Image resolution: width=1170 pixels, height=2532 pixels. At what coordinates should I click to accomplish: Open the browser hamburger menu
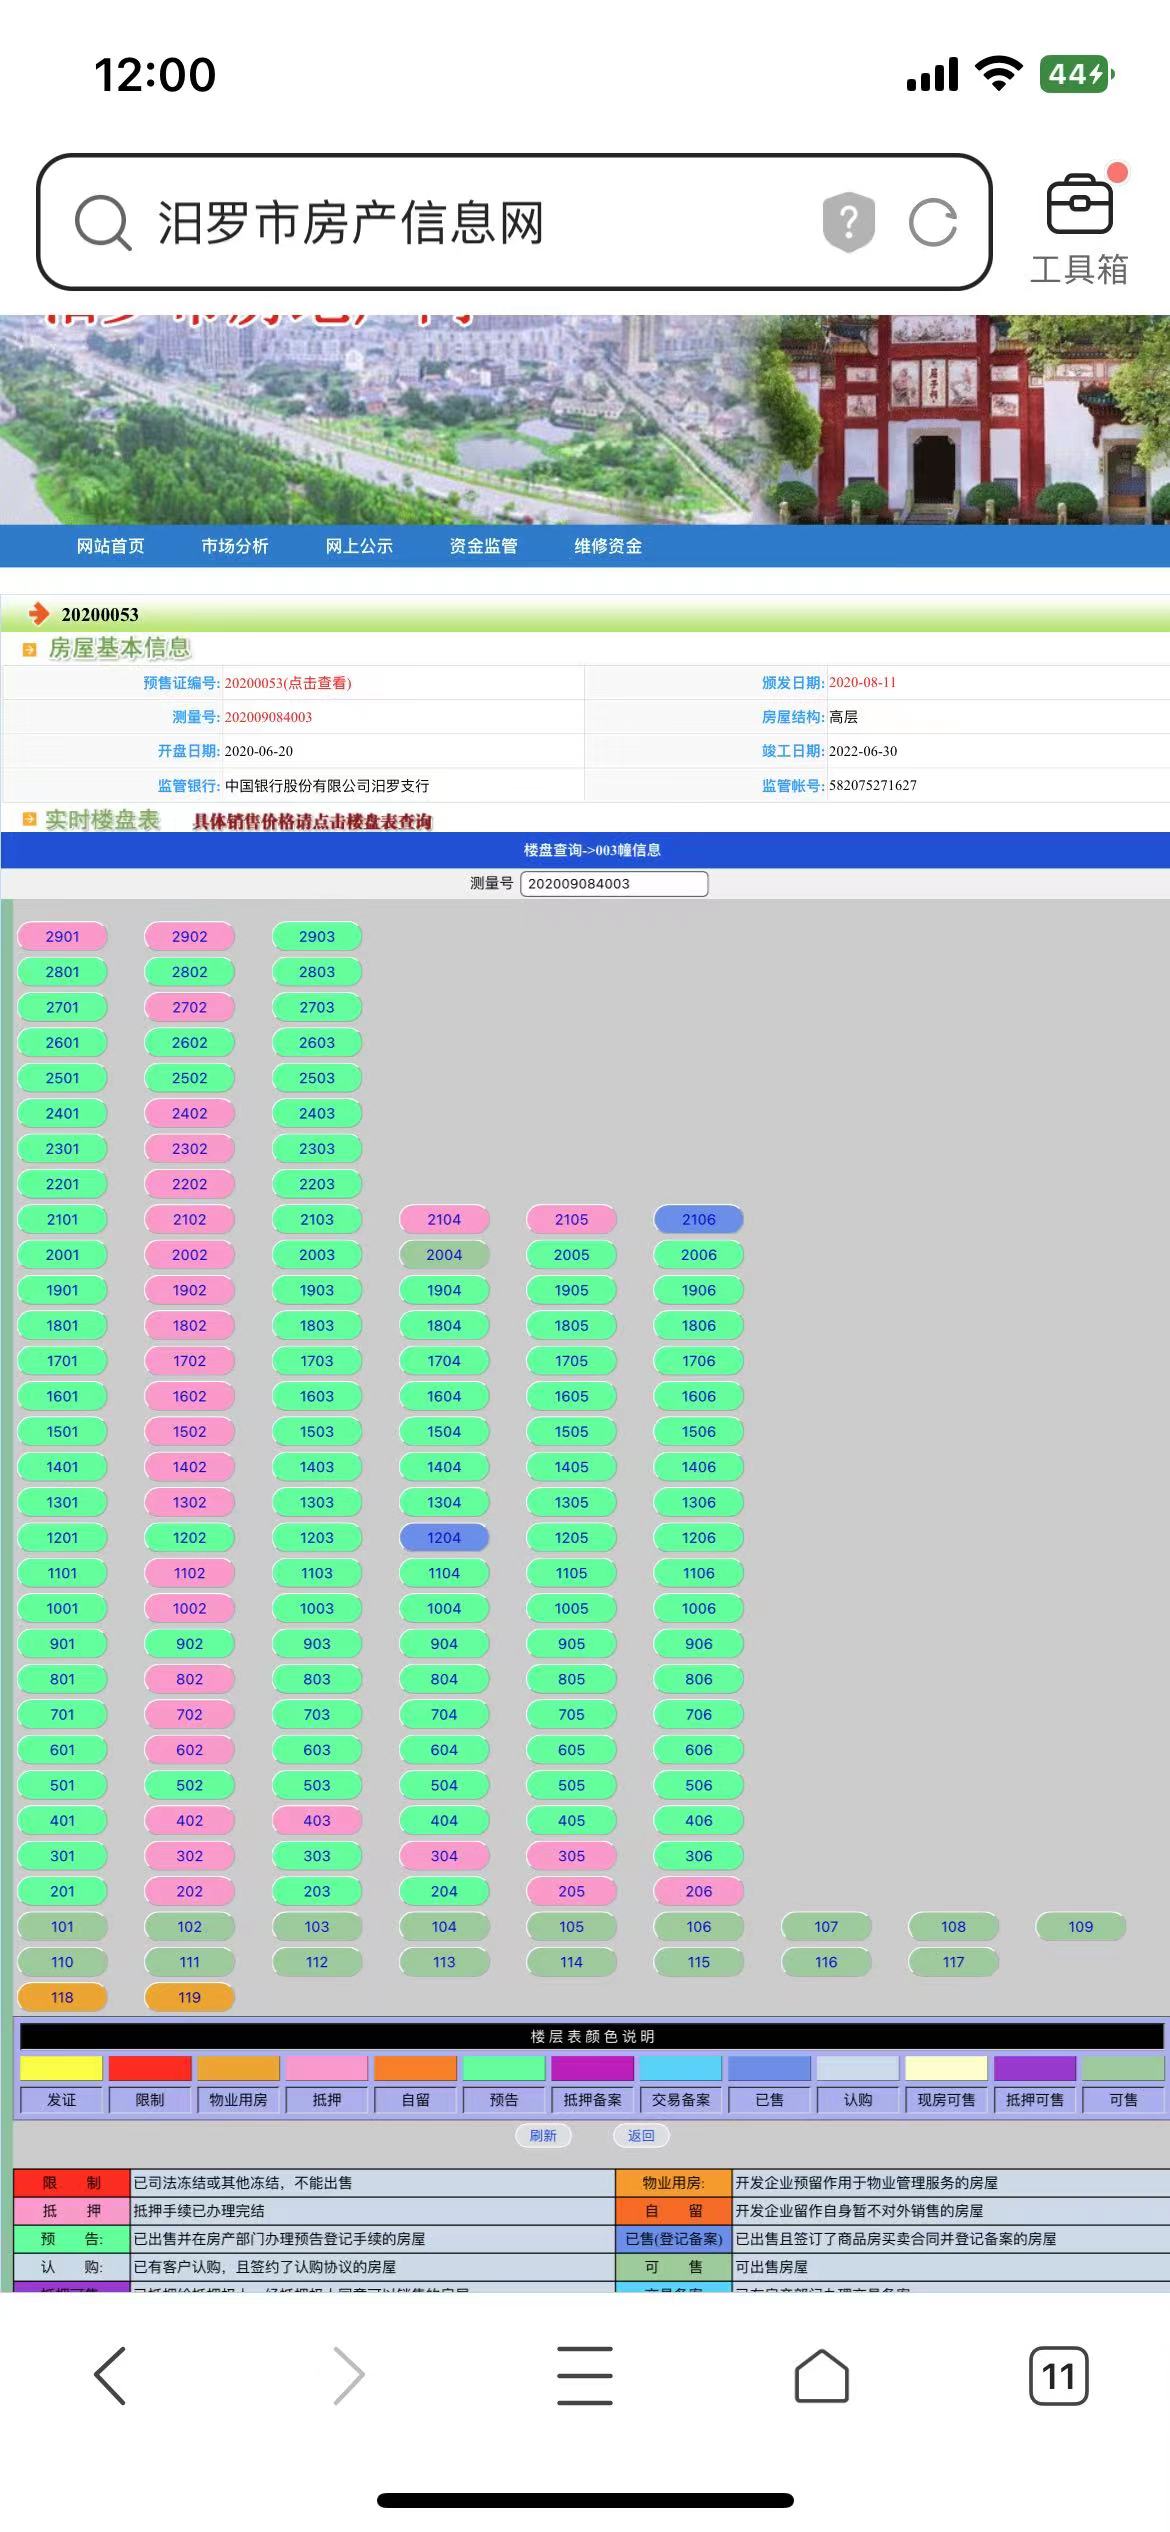(585, 2375)
